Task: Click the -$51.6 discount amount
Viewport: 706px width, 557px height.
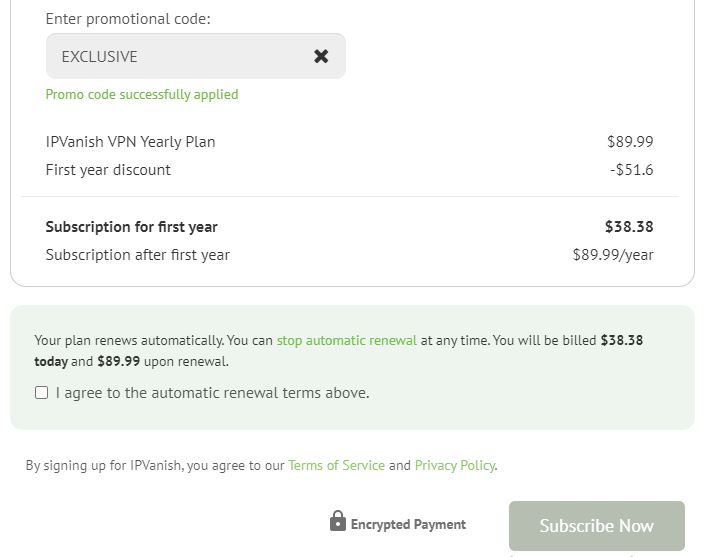Action: (632, 170)
